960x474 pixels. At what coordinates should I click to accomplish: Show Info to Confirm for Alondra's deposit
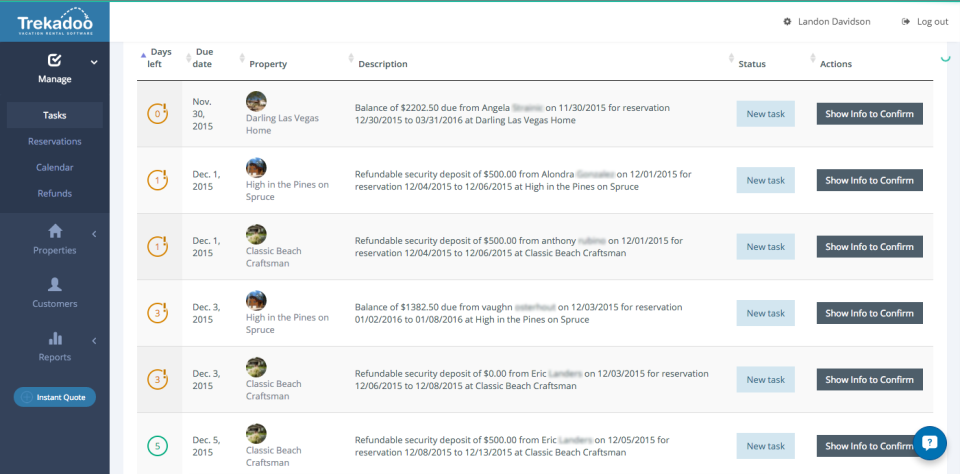click(869, 180)
